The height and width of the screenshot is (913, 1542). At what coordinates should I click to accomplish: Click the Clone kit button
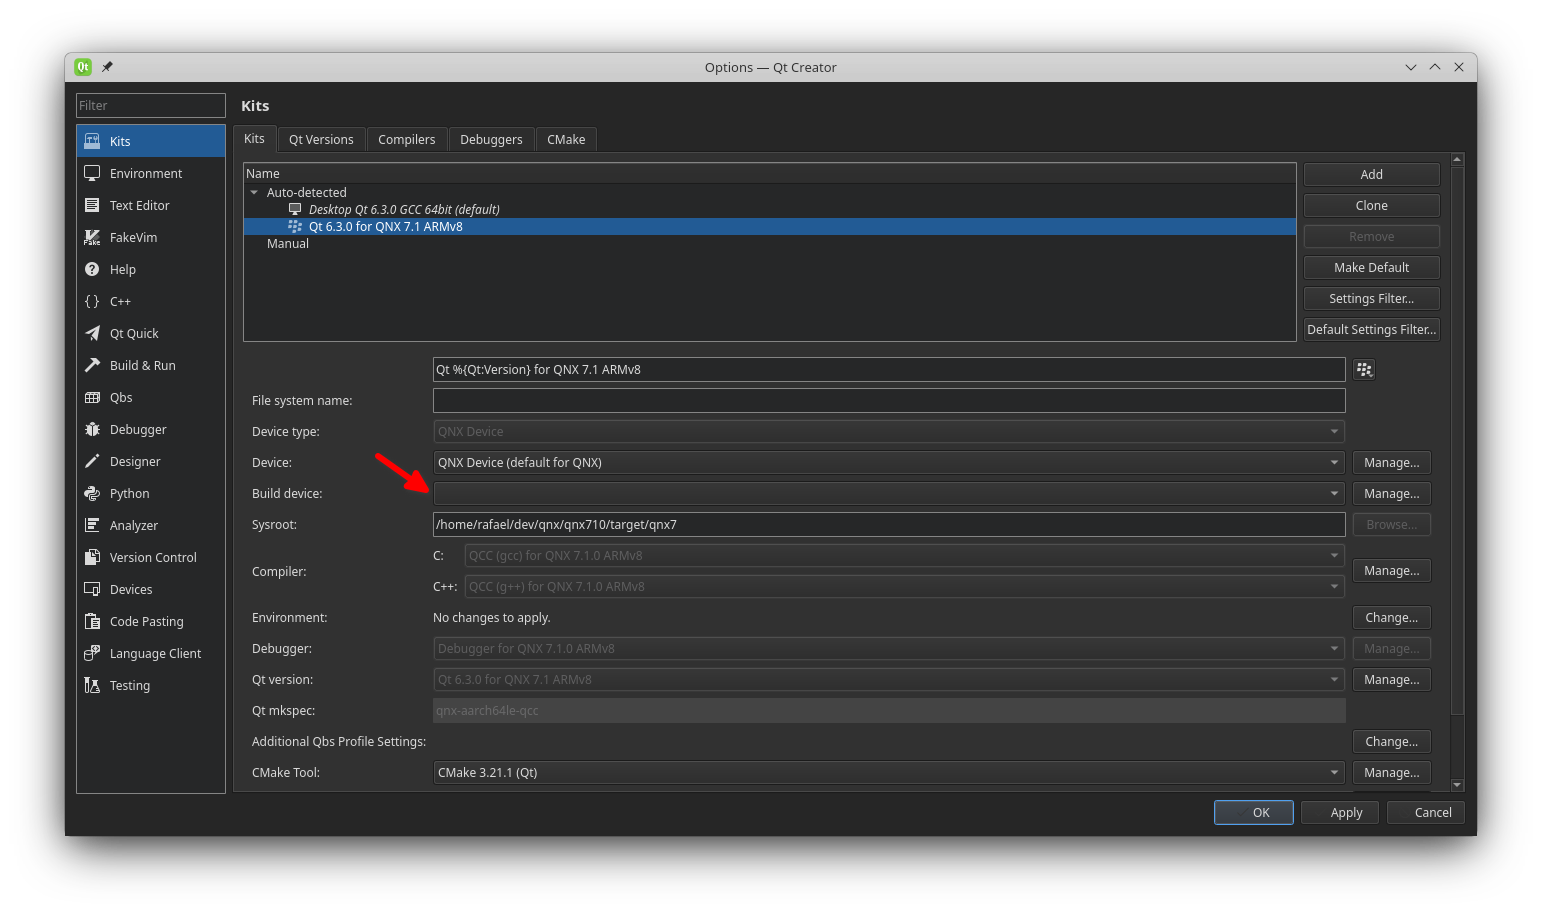[1371, 205]
